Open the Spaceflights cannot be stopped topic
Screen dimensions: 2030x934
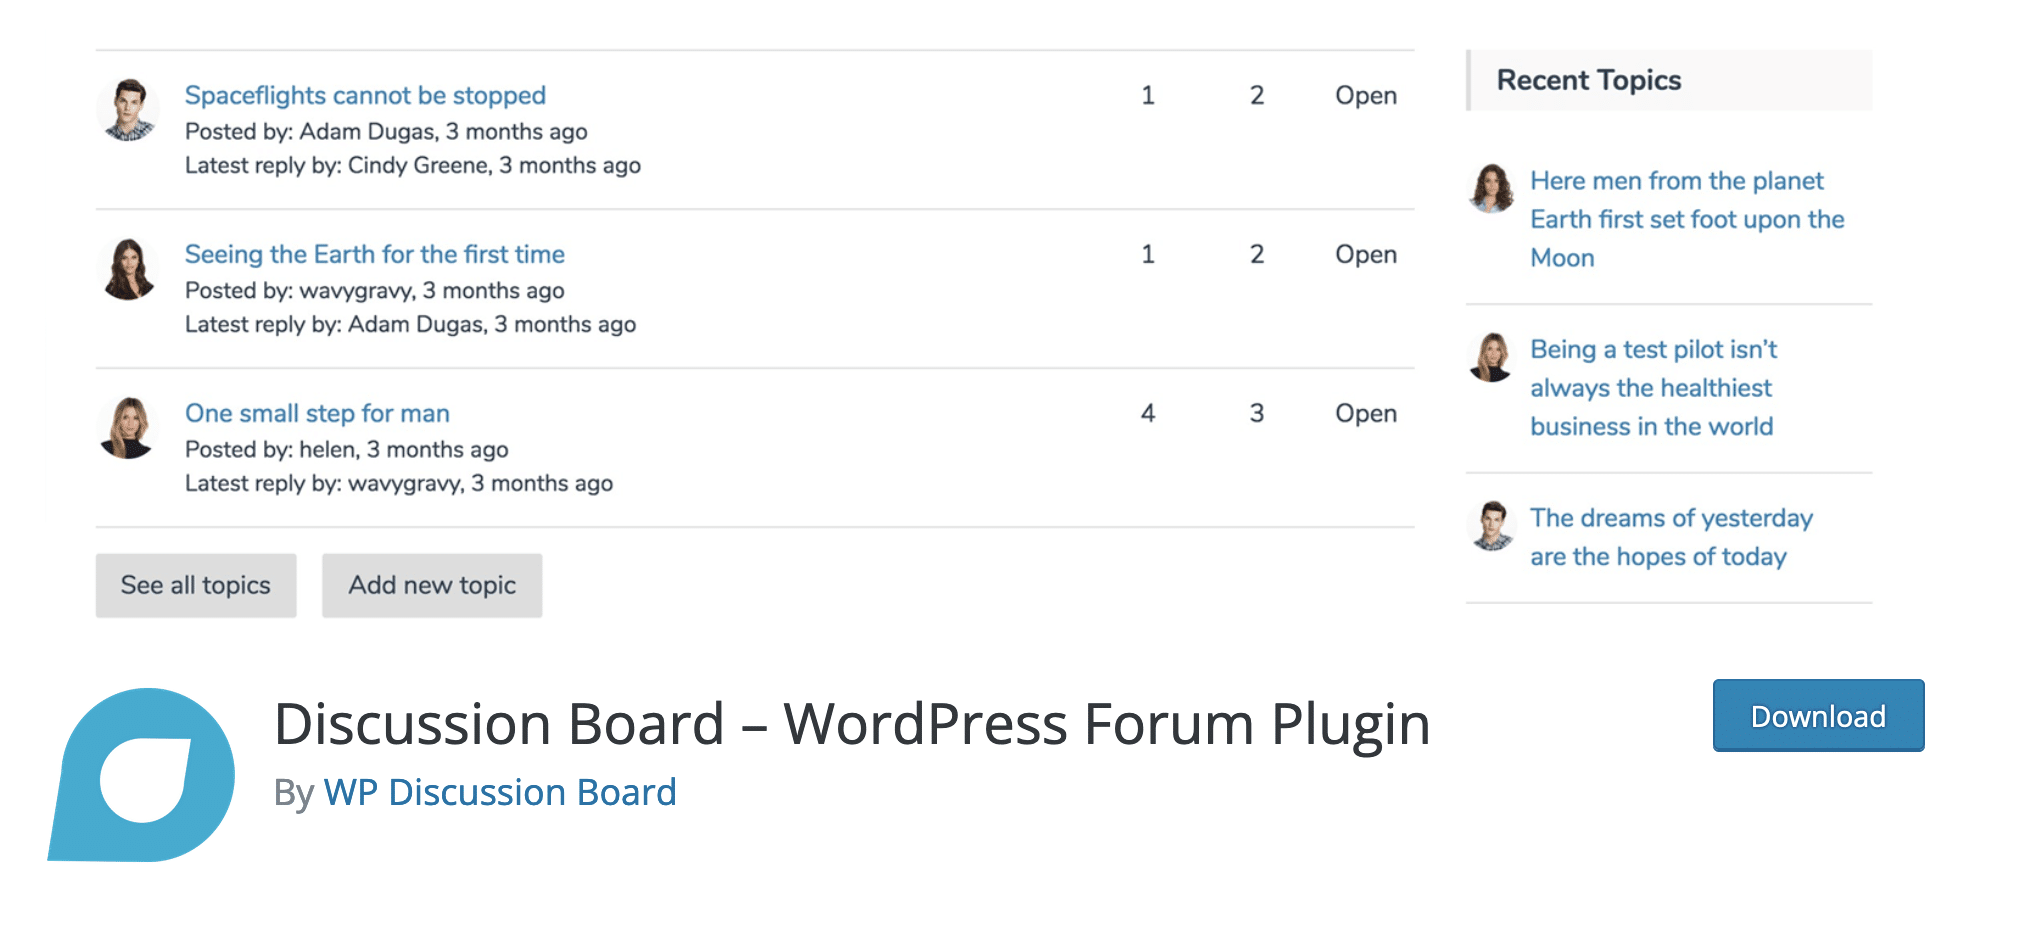pyautogui.click(x=365, y=95)
